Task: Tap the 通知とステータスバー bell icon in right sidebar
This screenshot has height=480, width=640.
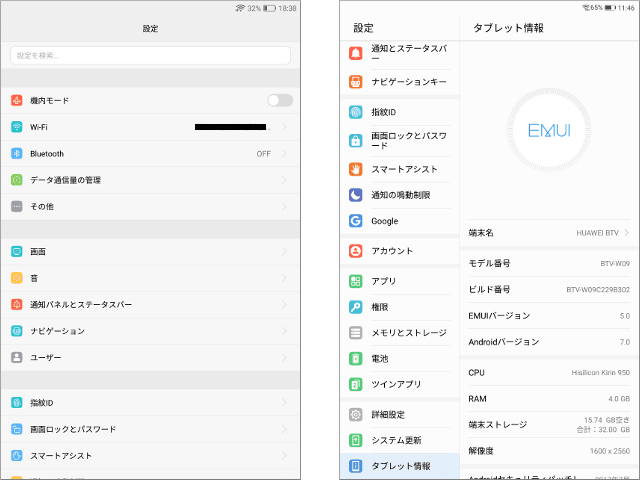Action: point(356,53)
